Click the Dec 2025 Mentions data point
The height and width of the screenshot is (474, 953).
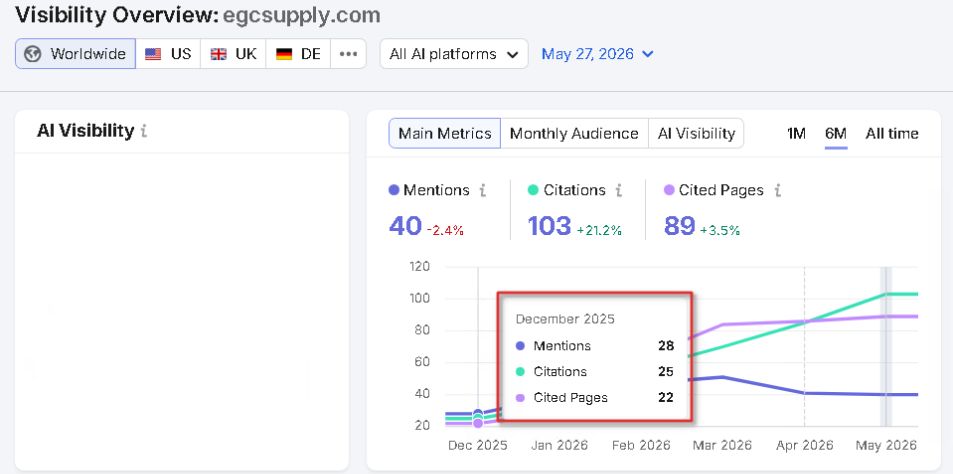coord(478,413)
